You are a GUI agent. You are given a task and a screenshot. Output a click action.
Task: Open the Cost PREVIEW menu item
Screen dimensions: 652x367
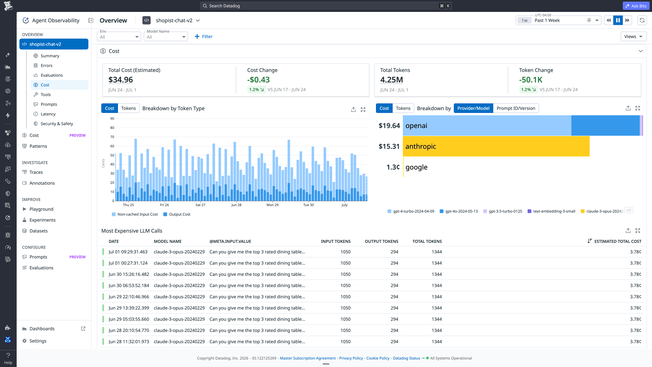coord(54,135)
